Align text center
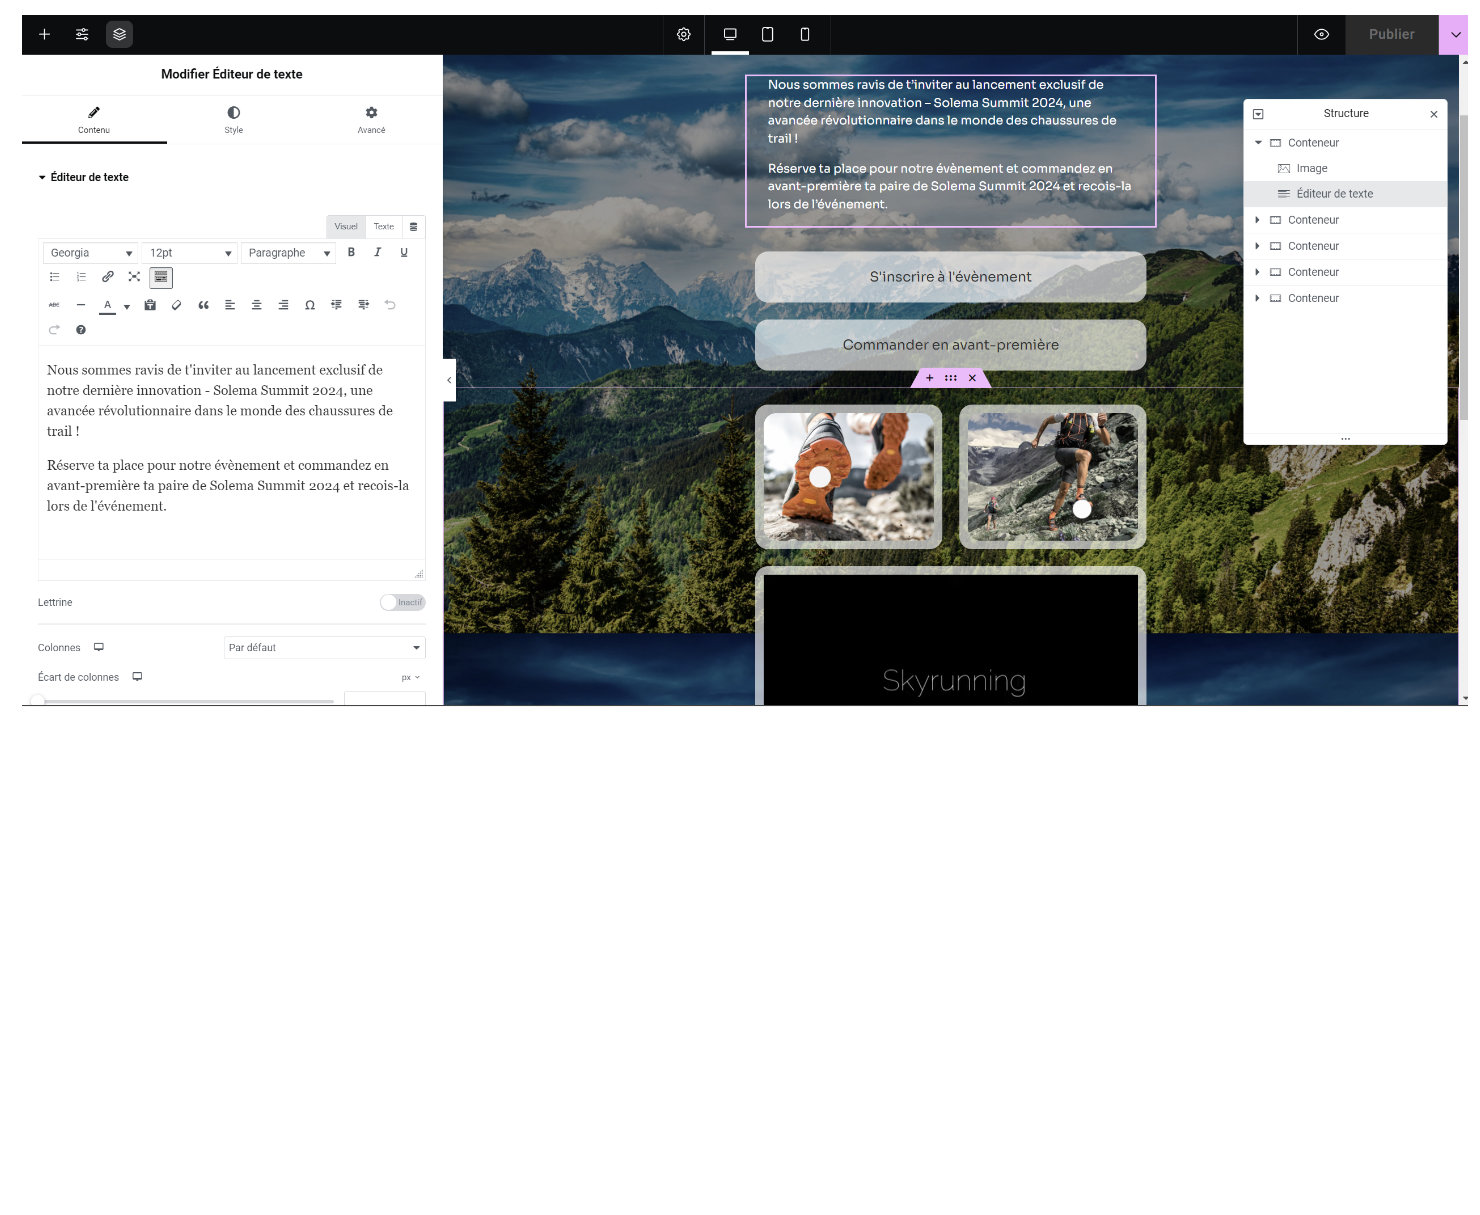1480x1215 pixels. 257,305
